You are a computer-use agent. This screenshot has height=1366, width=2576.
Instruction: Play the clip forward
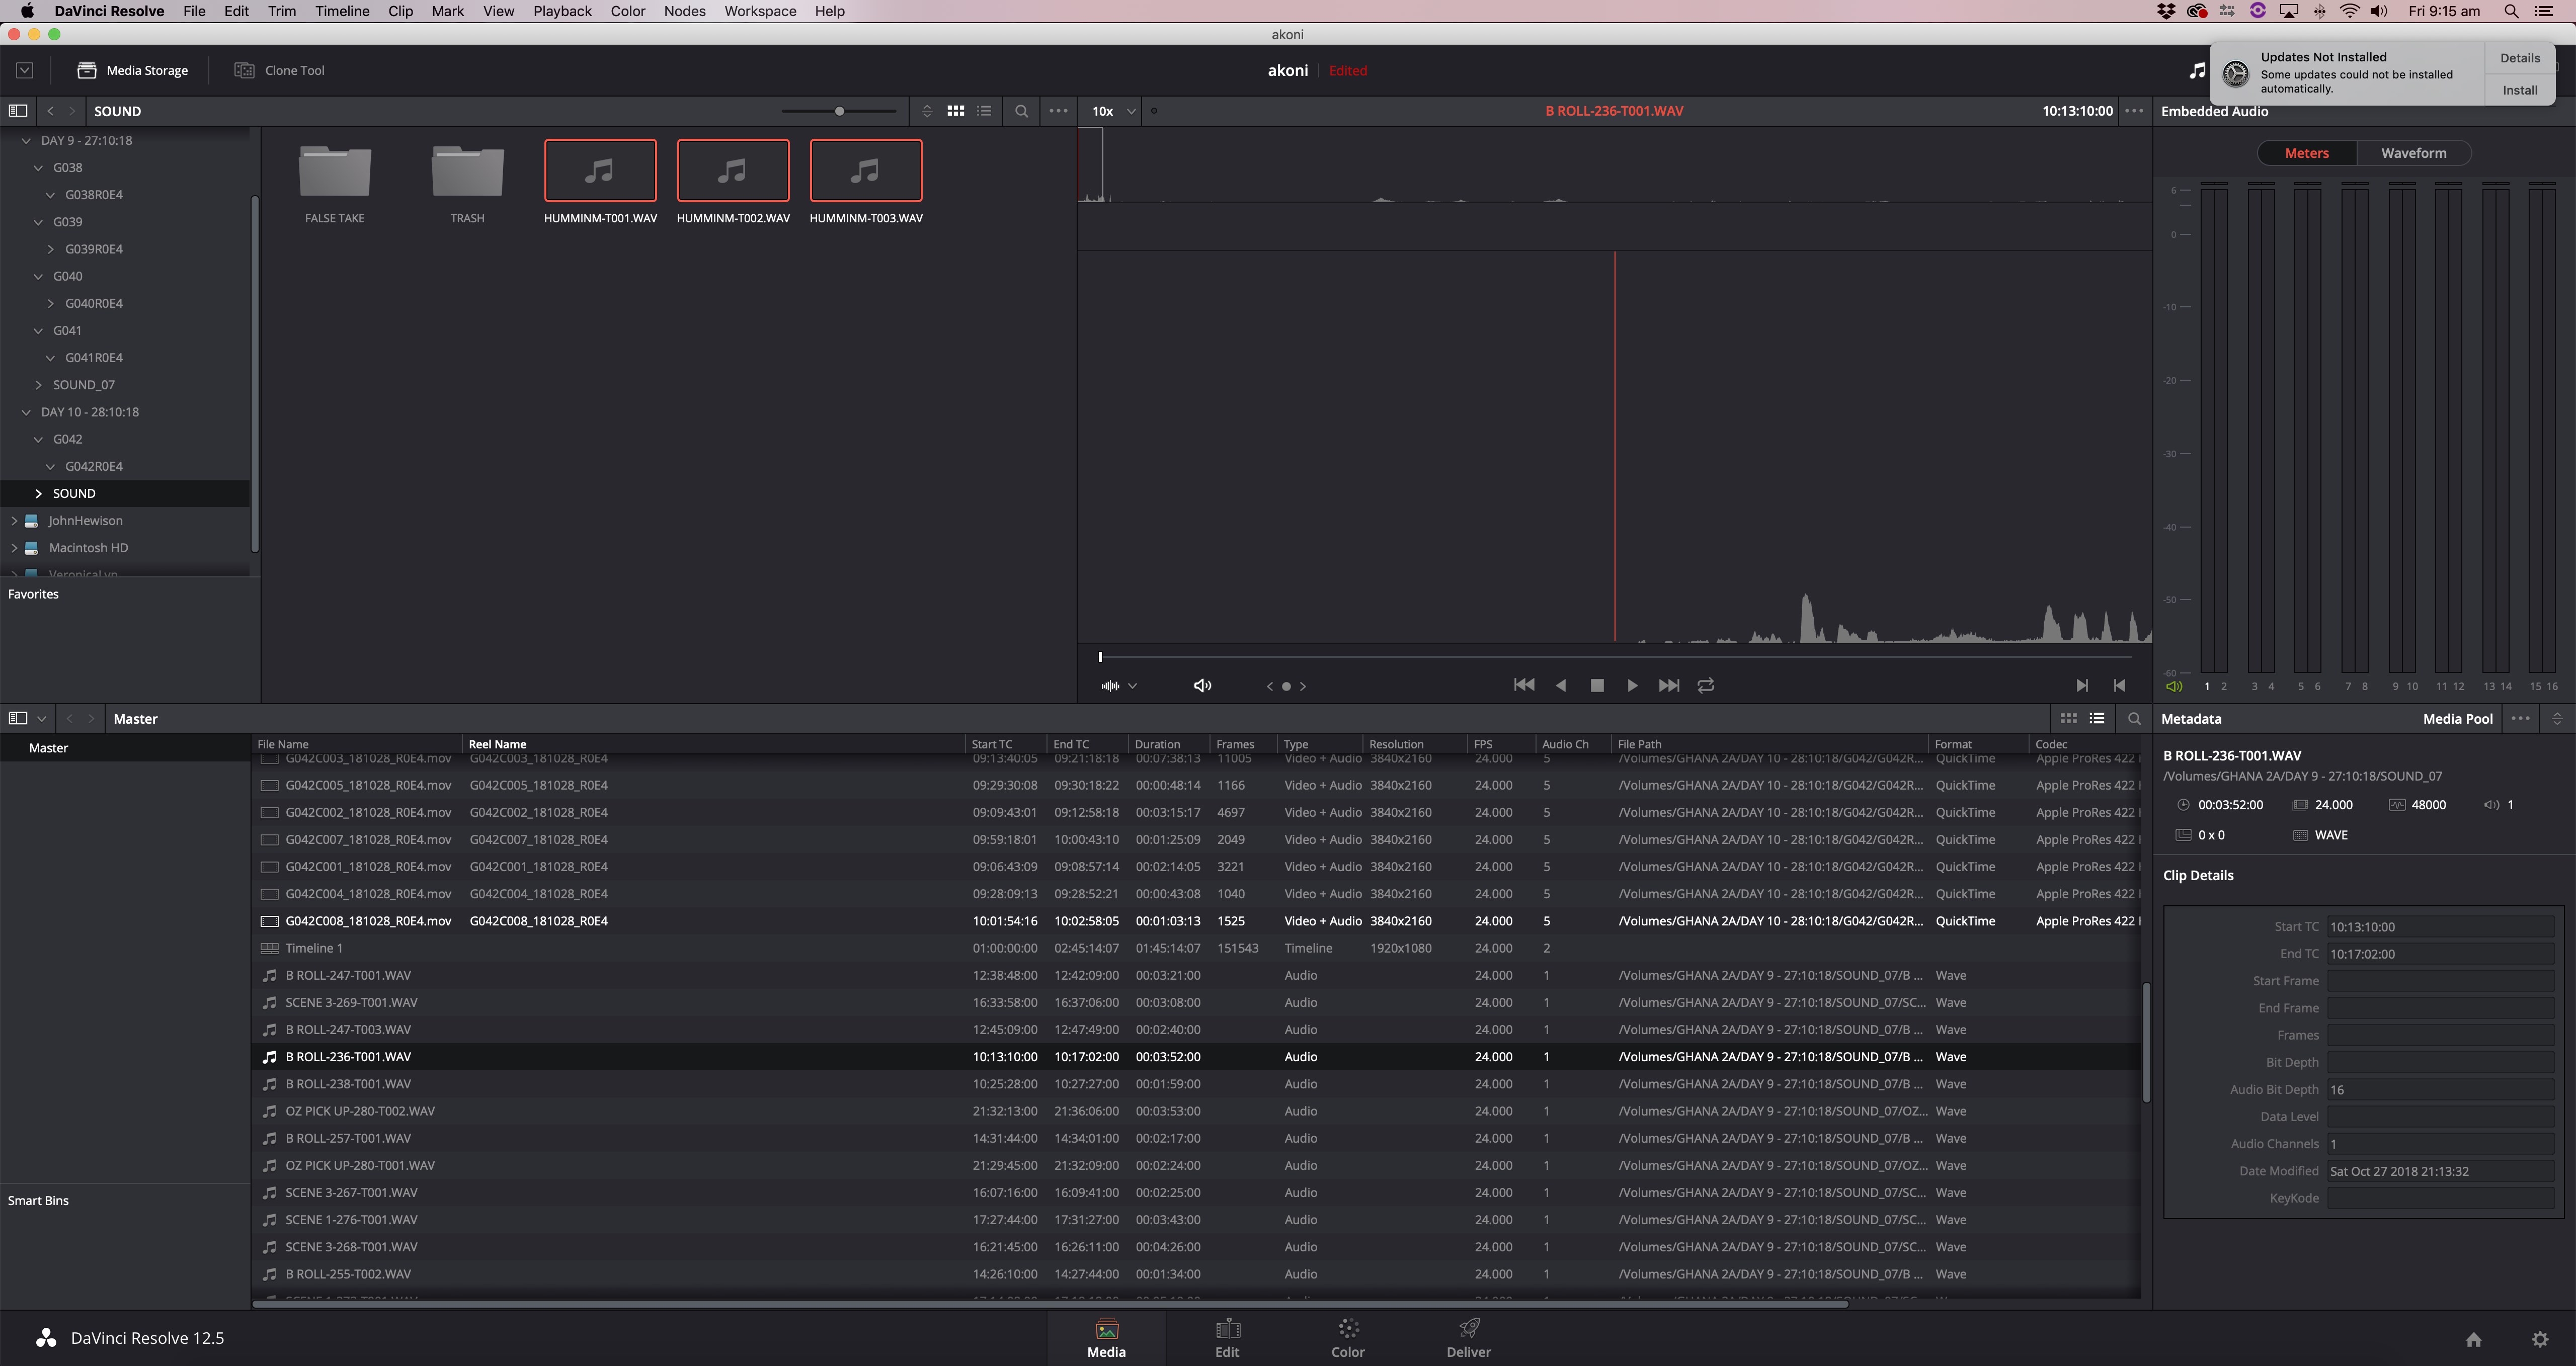[x=1632, y=685]
